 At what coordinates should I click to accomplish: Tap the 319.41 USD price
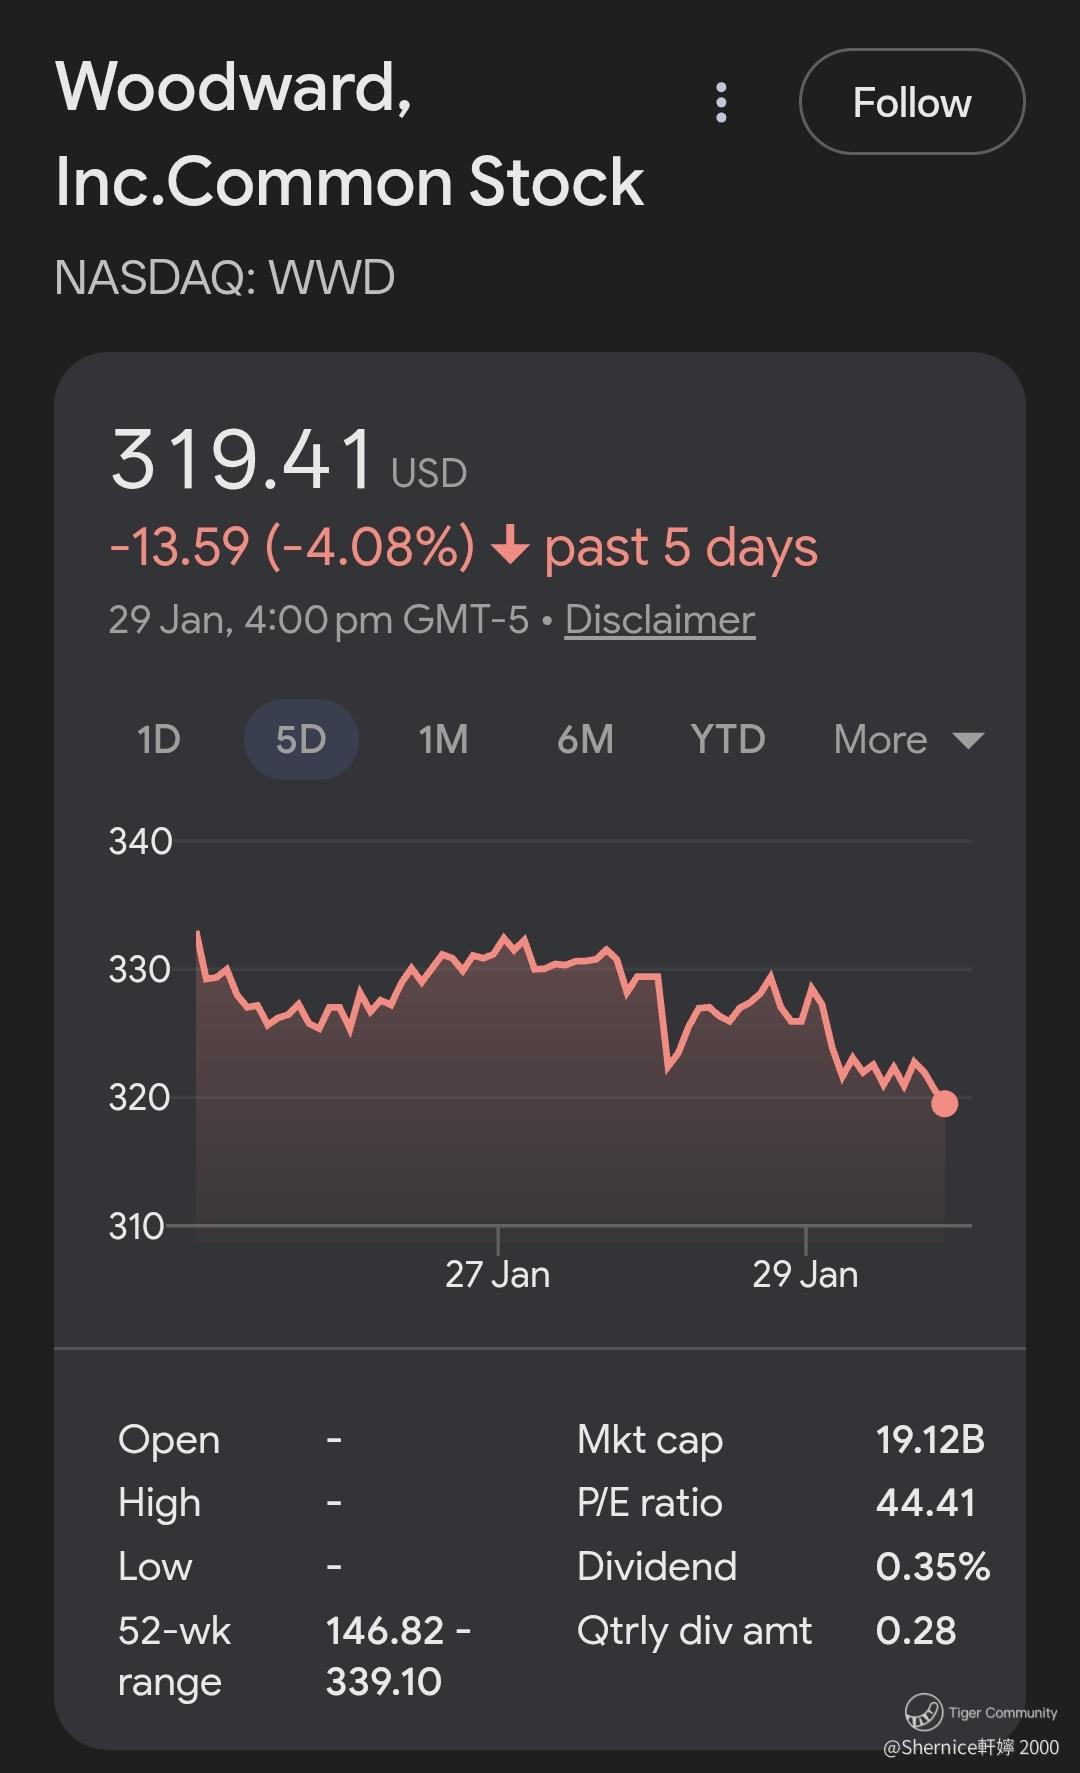(288, 461)
